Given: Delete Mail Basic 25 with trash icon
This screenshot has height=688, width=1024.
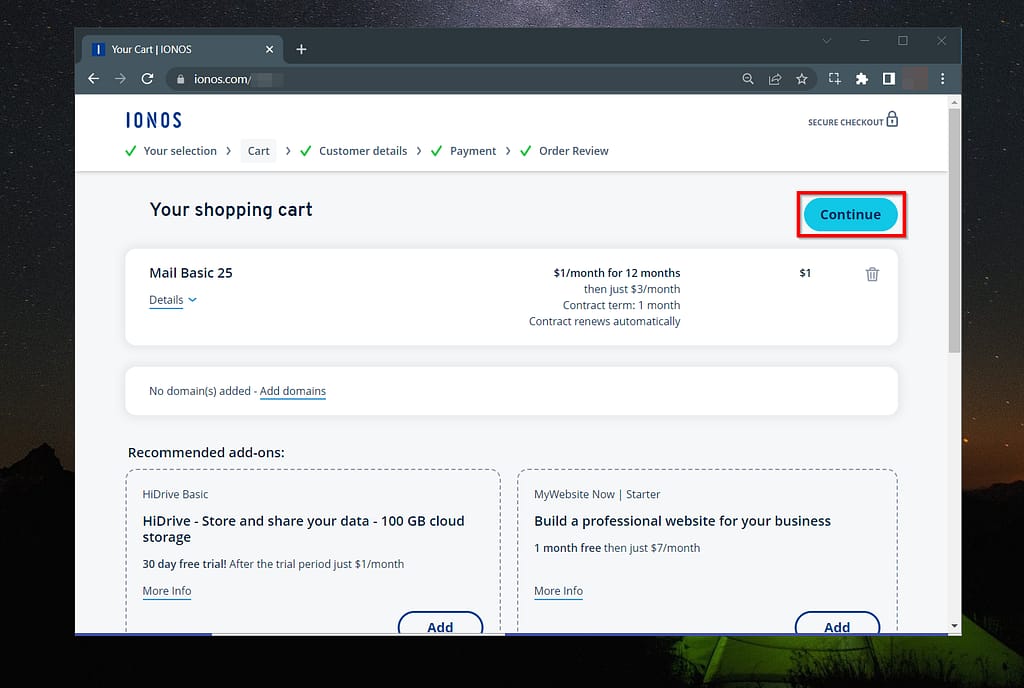Looking at the screenshot, I should [x=872, y=274].
